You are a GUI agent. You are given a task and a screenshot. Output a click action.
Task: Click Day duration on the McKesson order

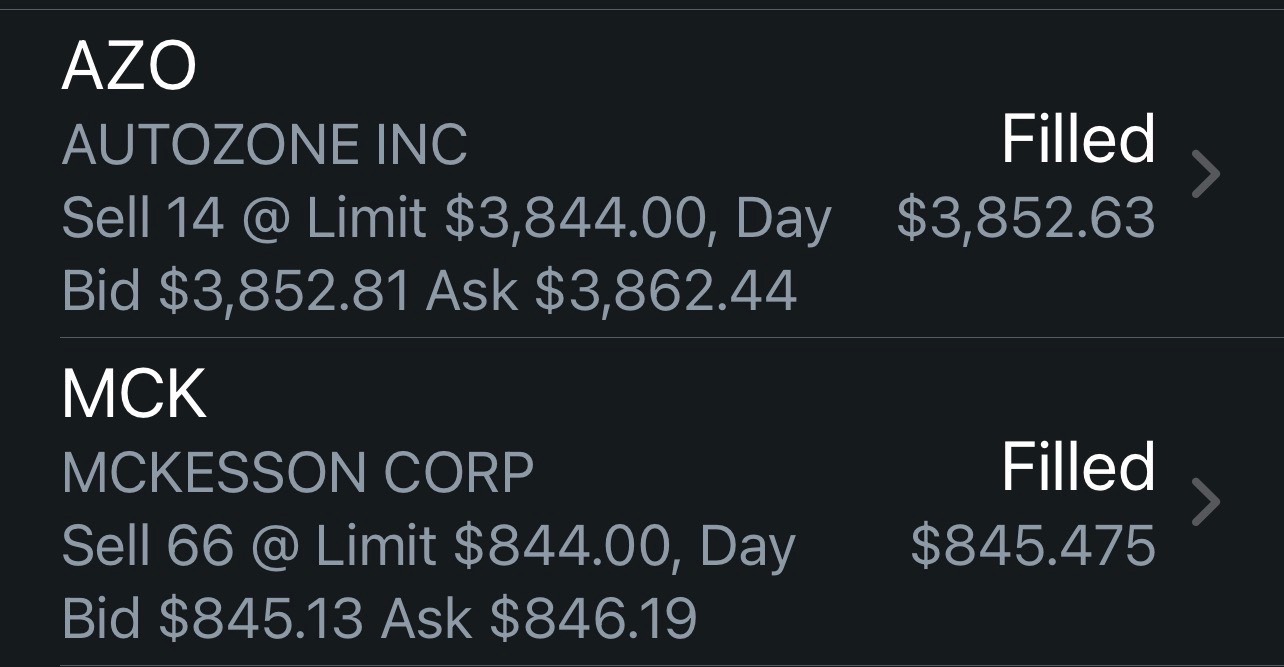click(747, 546)
